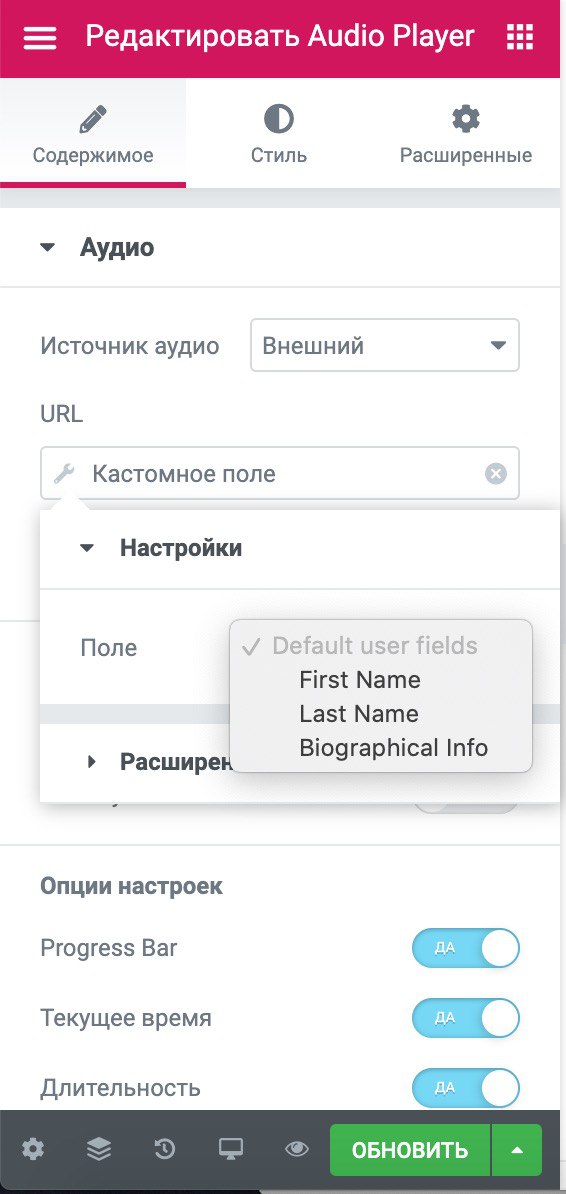Click the ОБНОВИТЬ button
Screen dimensions: 566x1194
410,1150
